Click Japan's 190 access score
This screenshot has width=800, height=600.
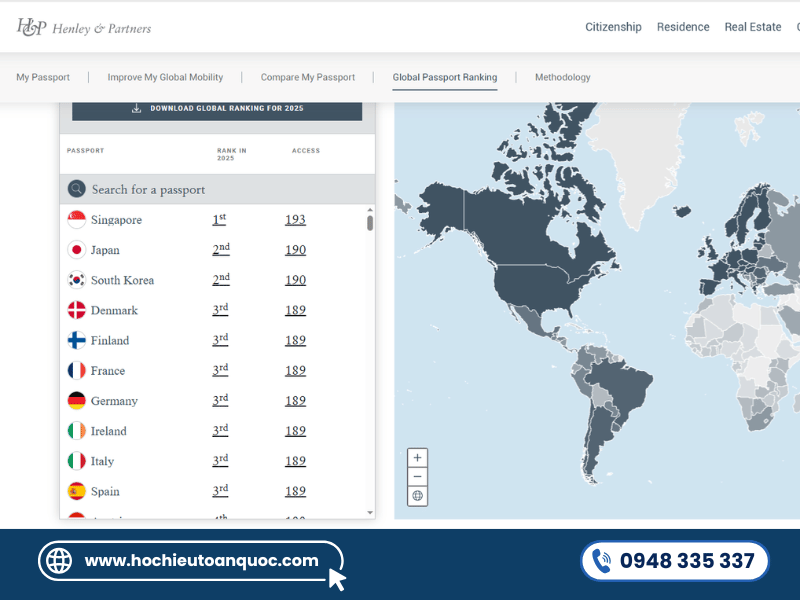tap(295, 249)
